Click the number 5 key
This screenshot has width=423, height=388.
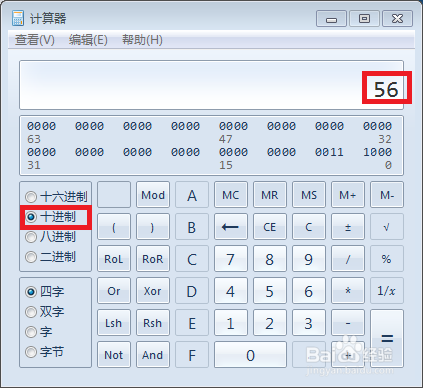tap(270, 291)
